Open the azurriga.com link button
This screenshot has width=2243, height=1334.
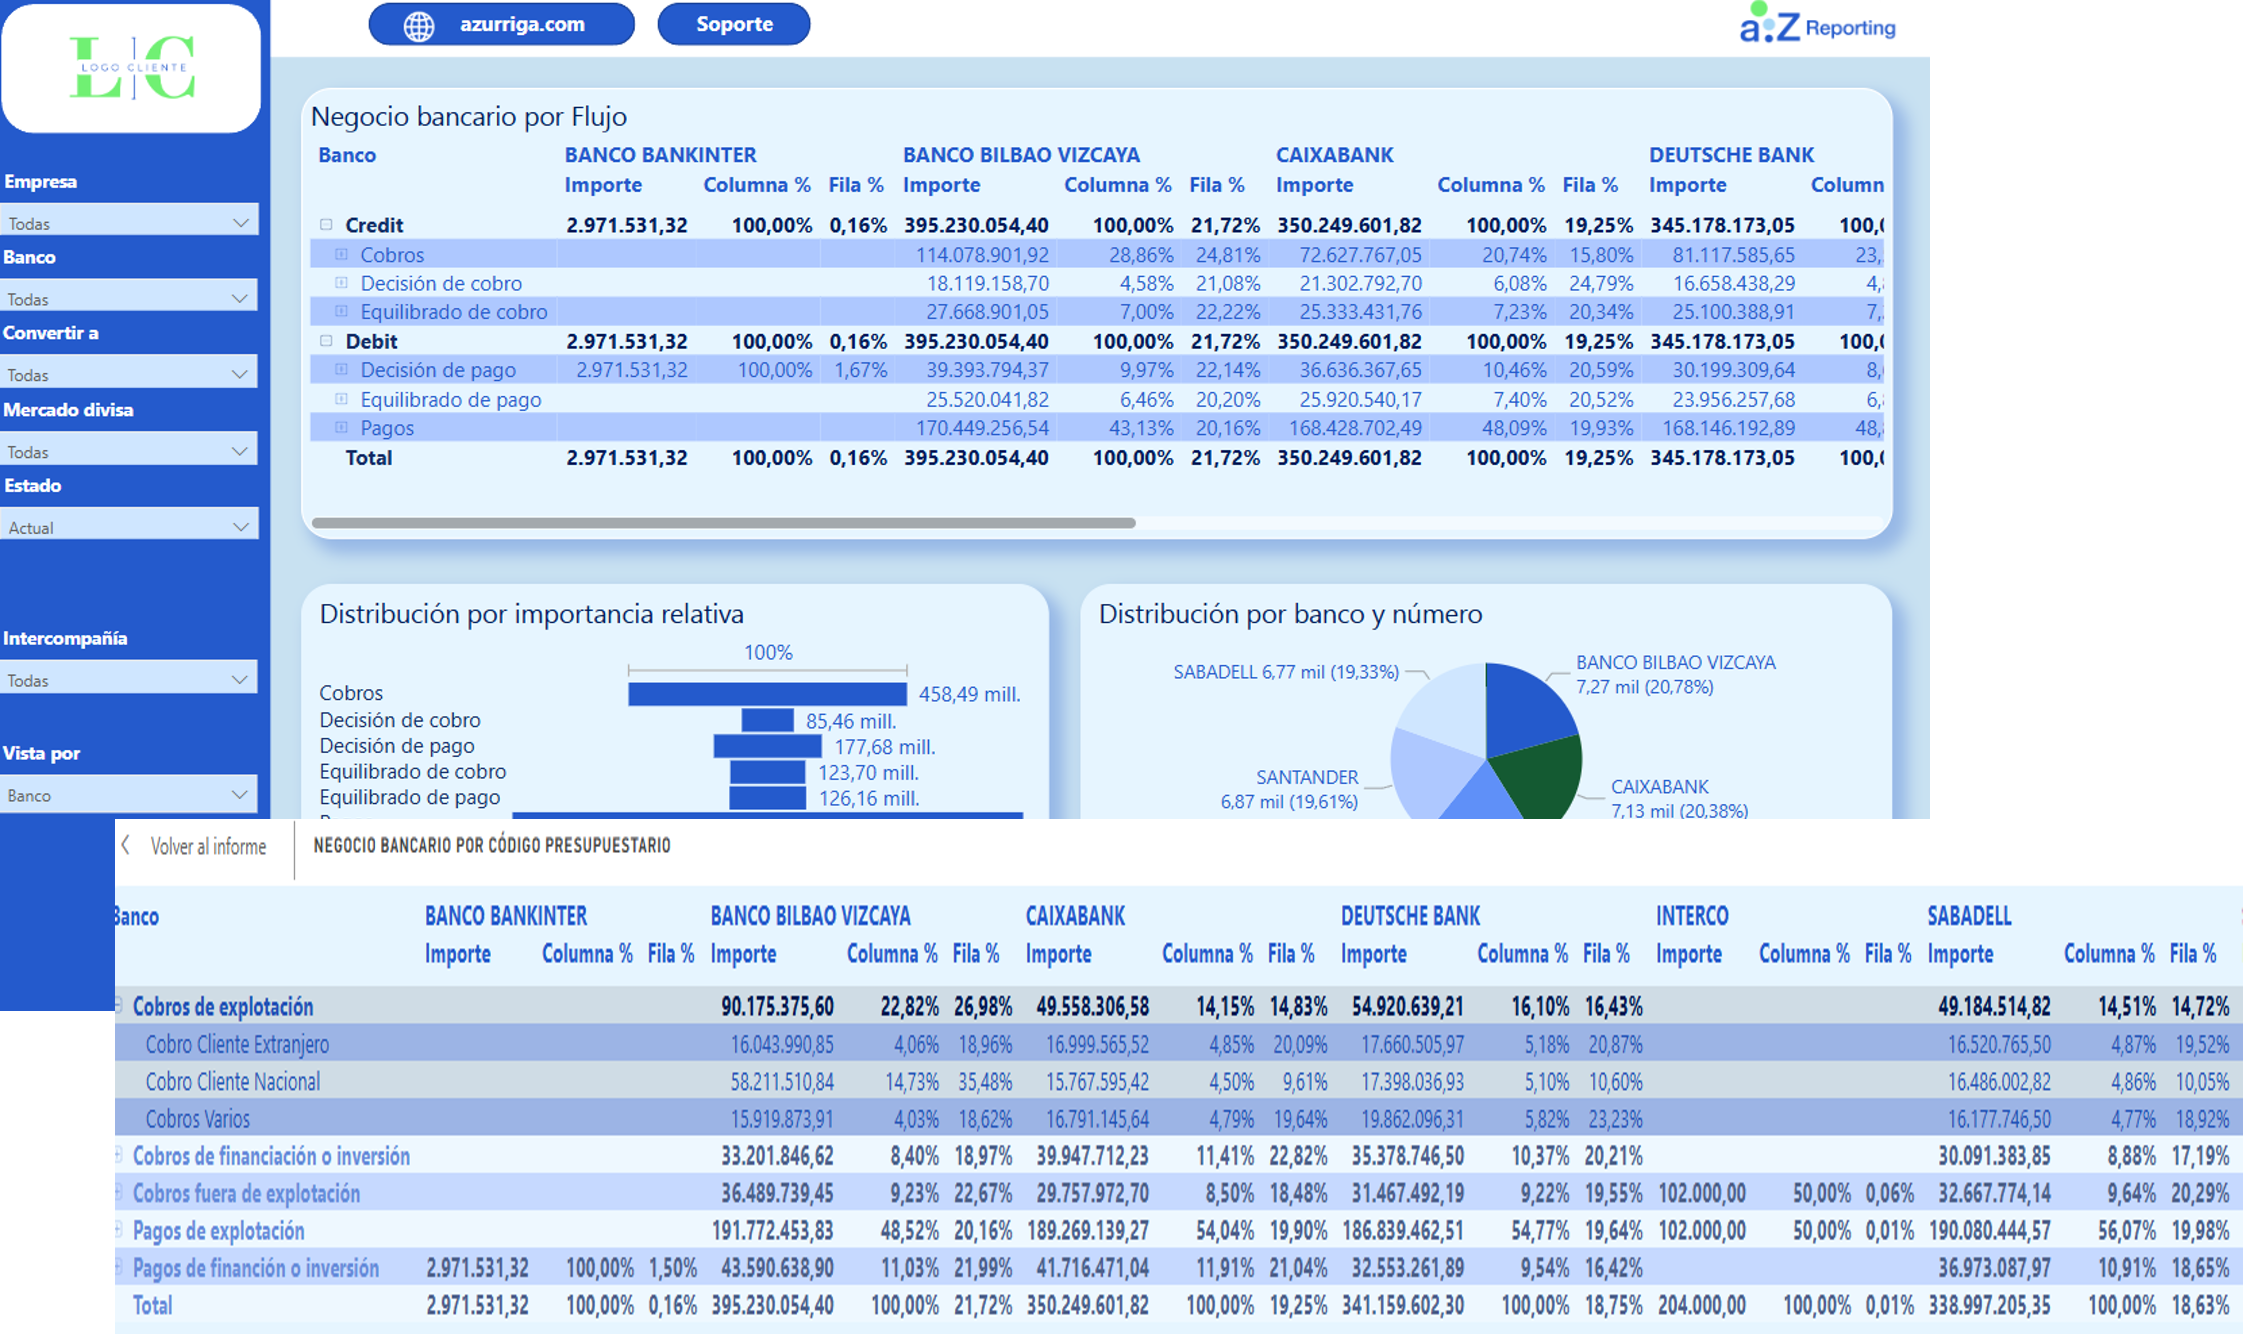501,24
